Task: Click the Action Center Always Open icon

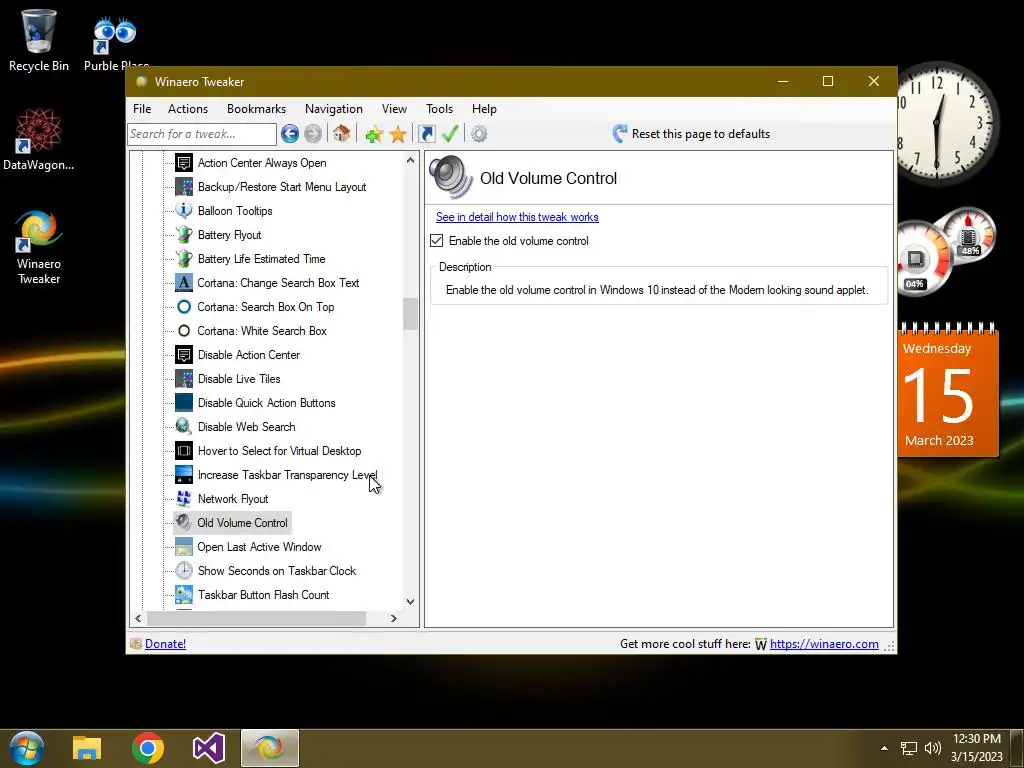Action: tap(184, 163)
